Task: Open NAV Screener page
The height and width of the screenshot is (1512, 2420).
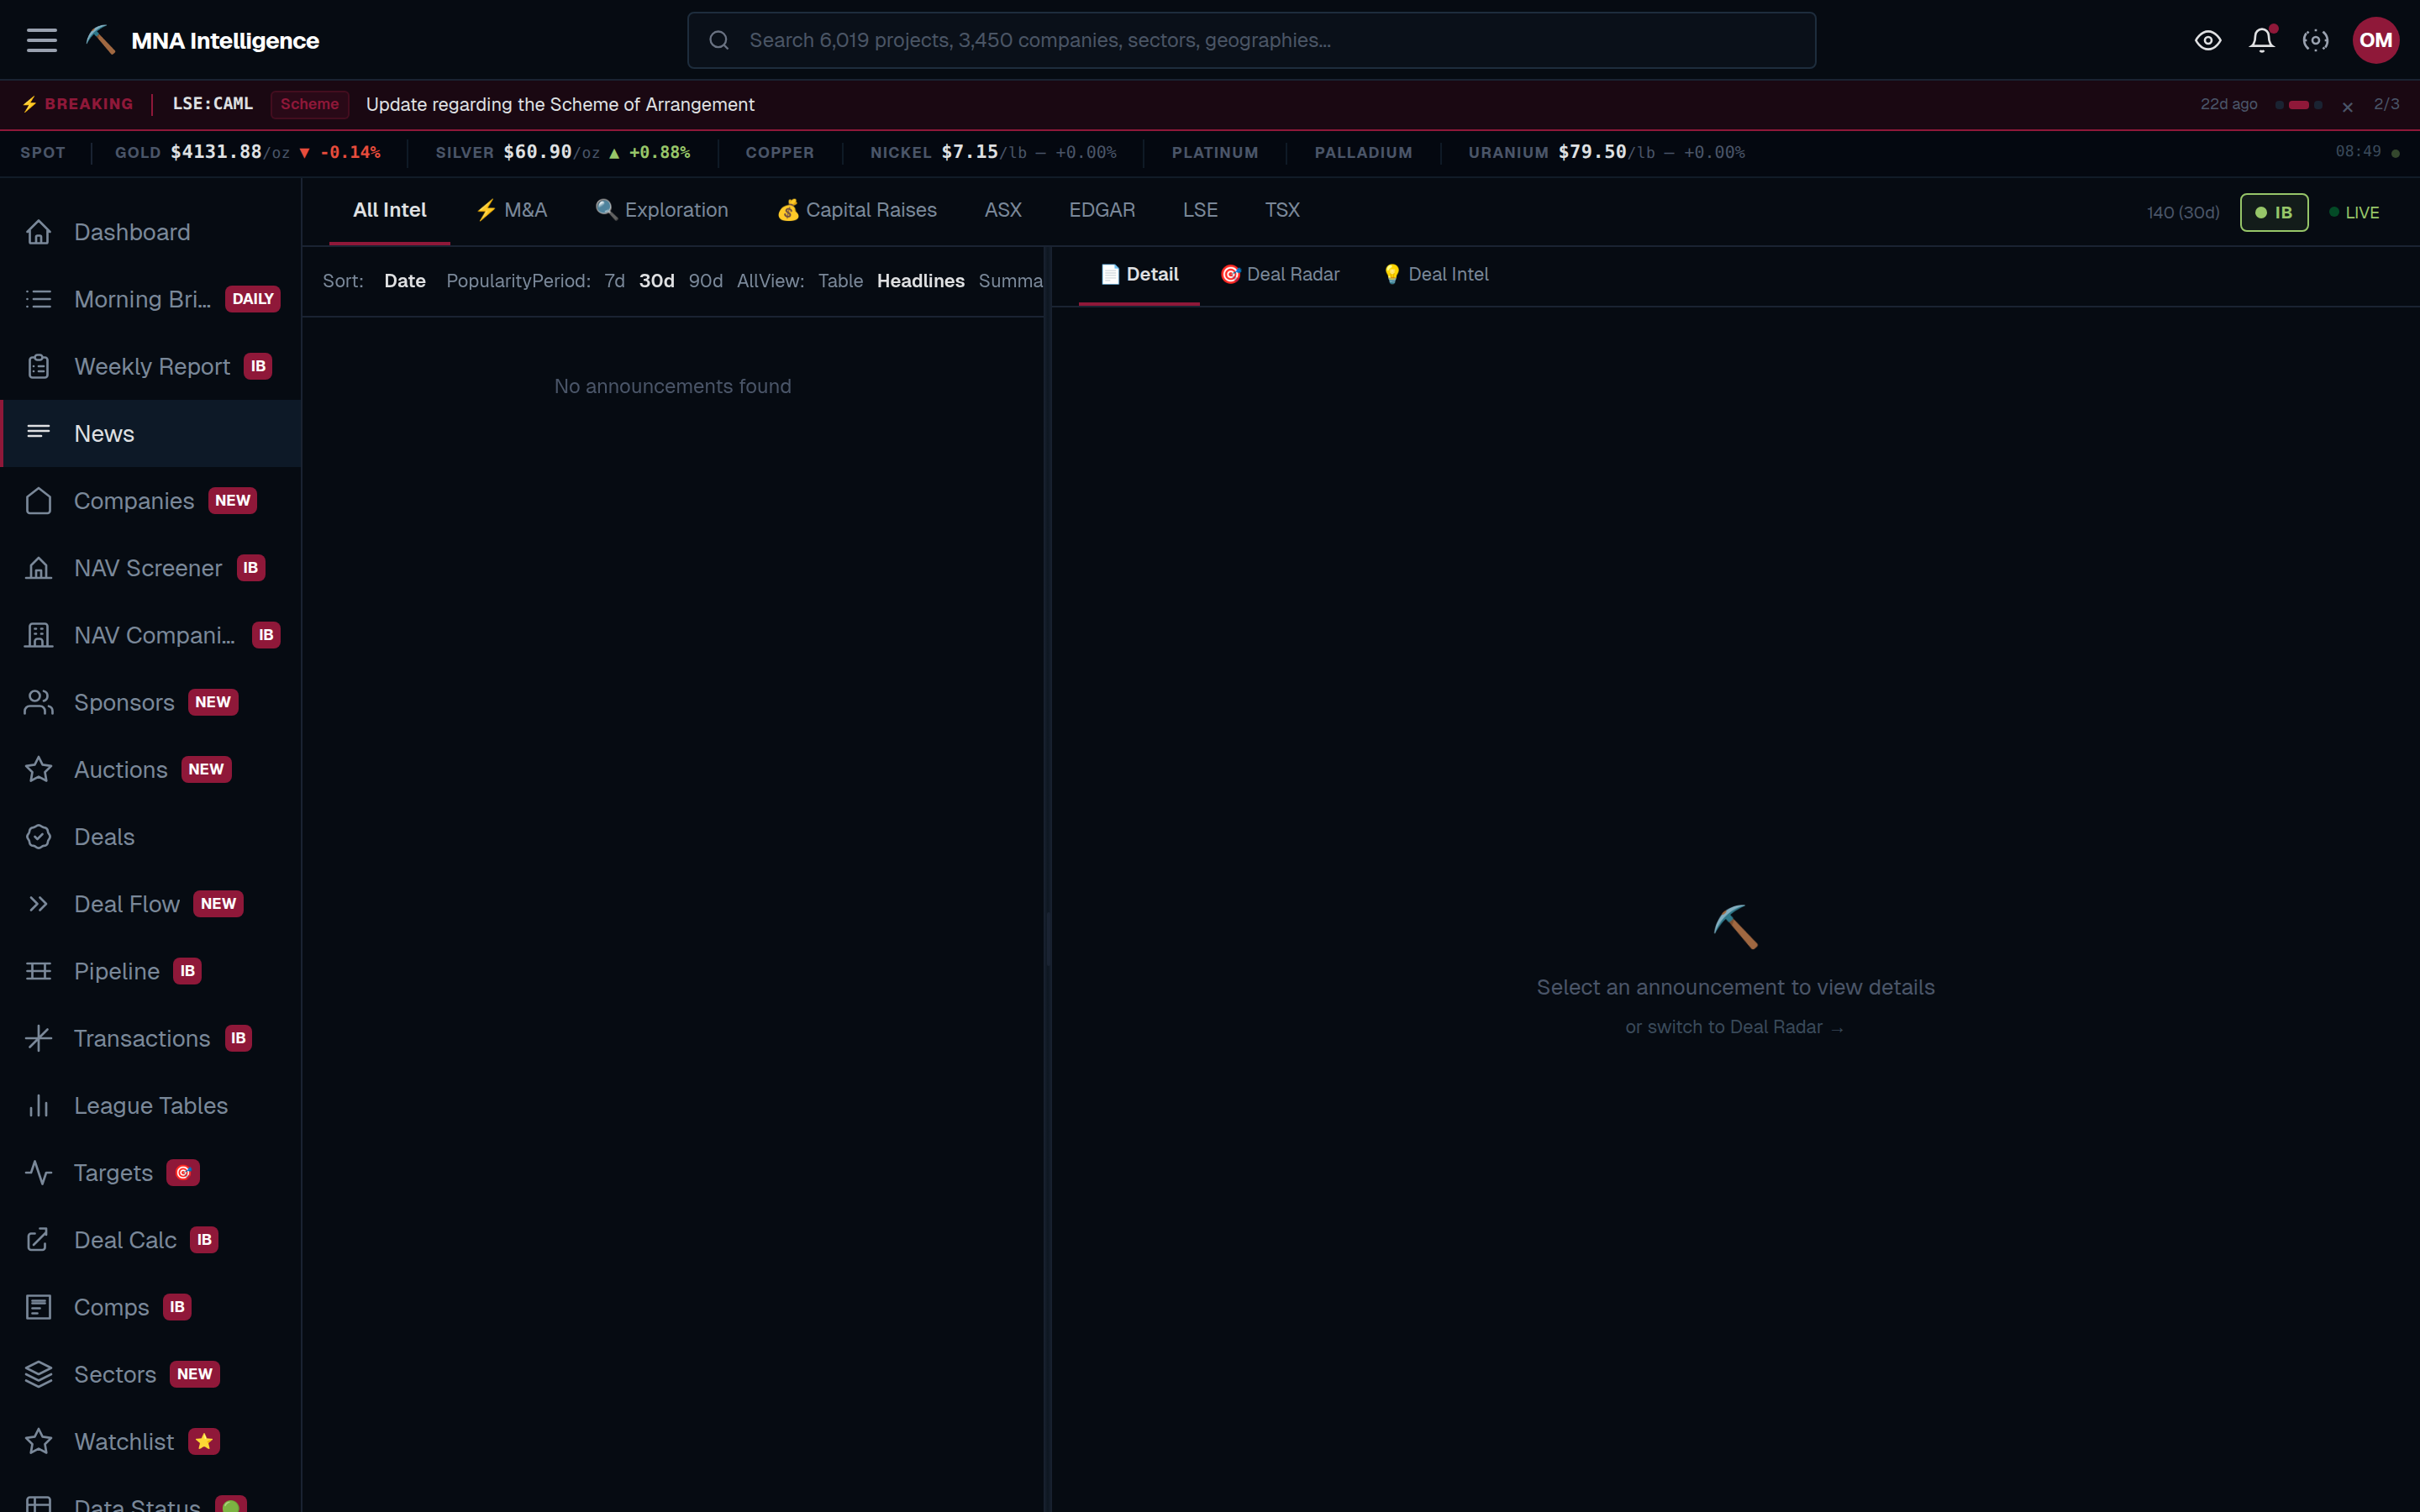Action: pos(151,568)
